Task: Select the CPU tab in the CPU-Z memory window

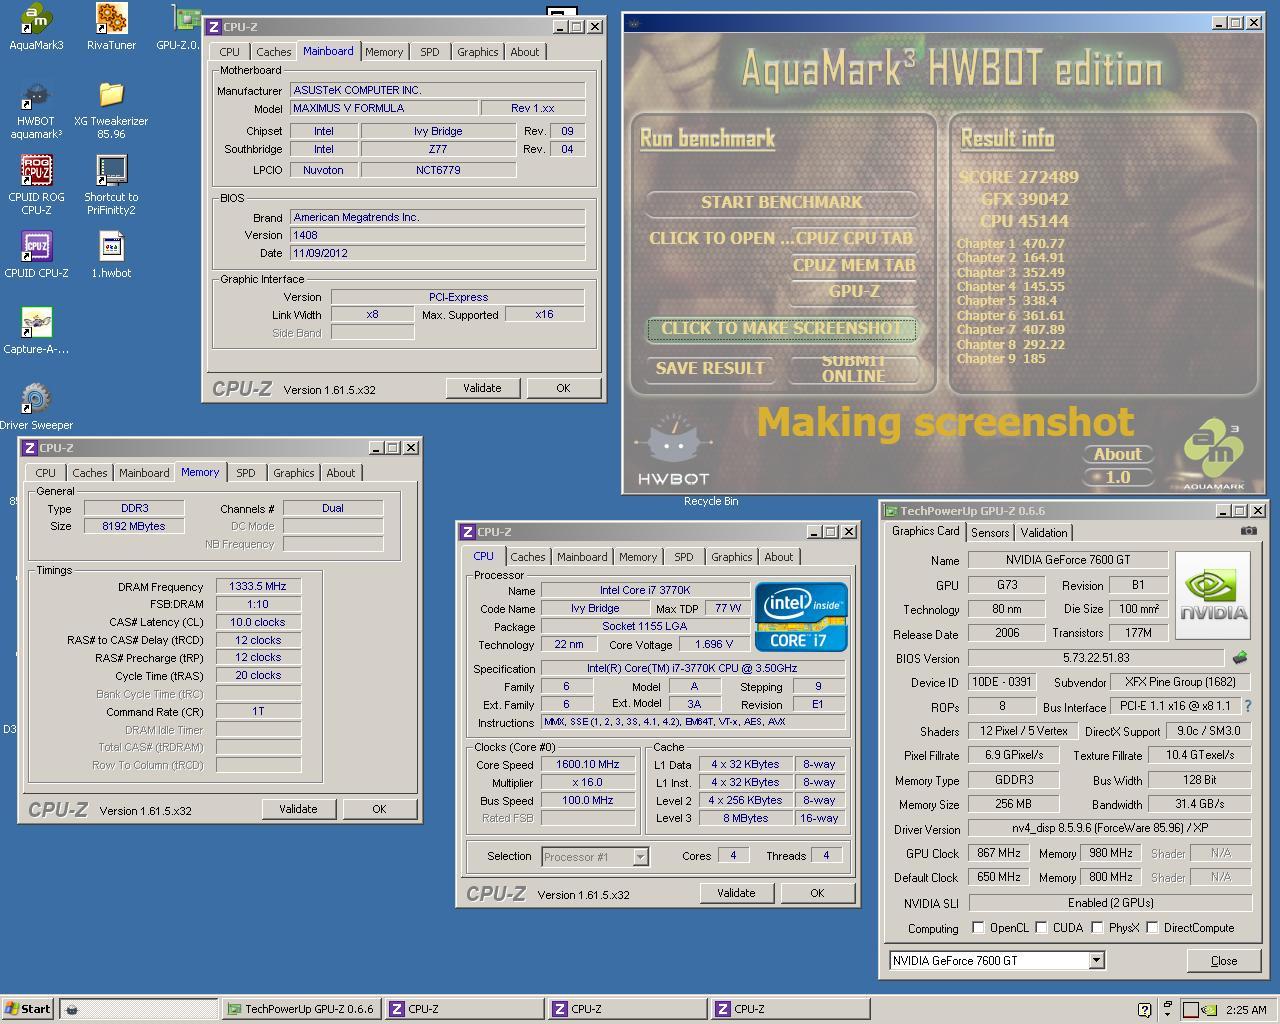Action: pos(46,473)
